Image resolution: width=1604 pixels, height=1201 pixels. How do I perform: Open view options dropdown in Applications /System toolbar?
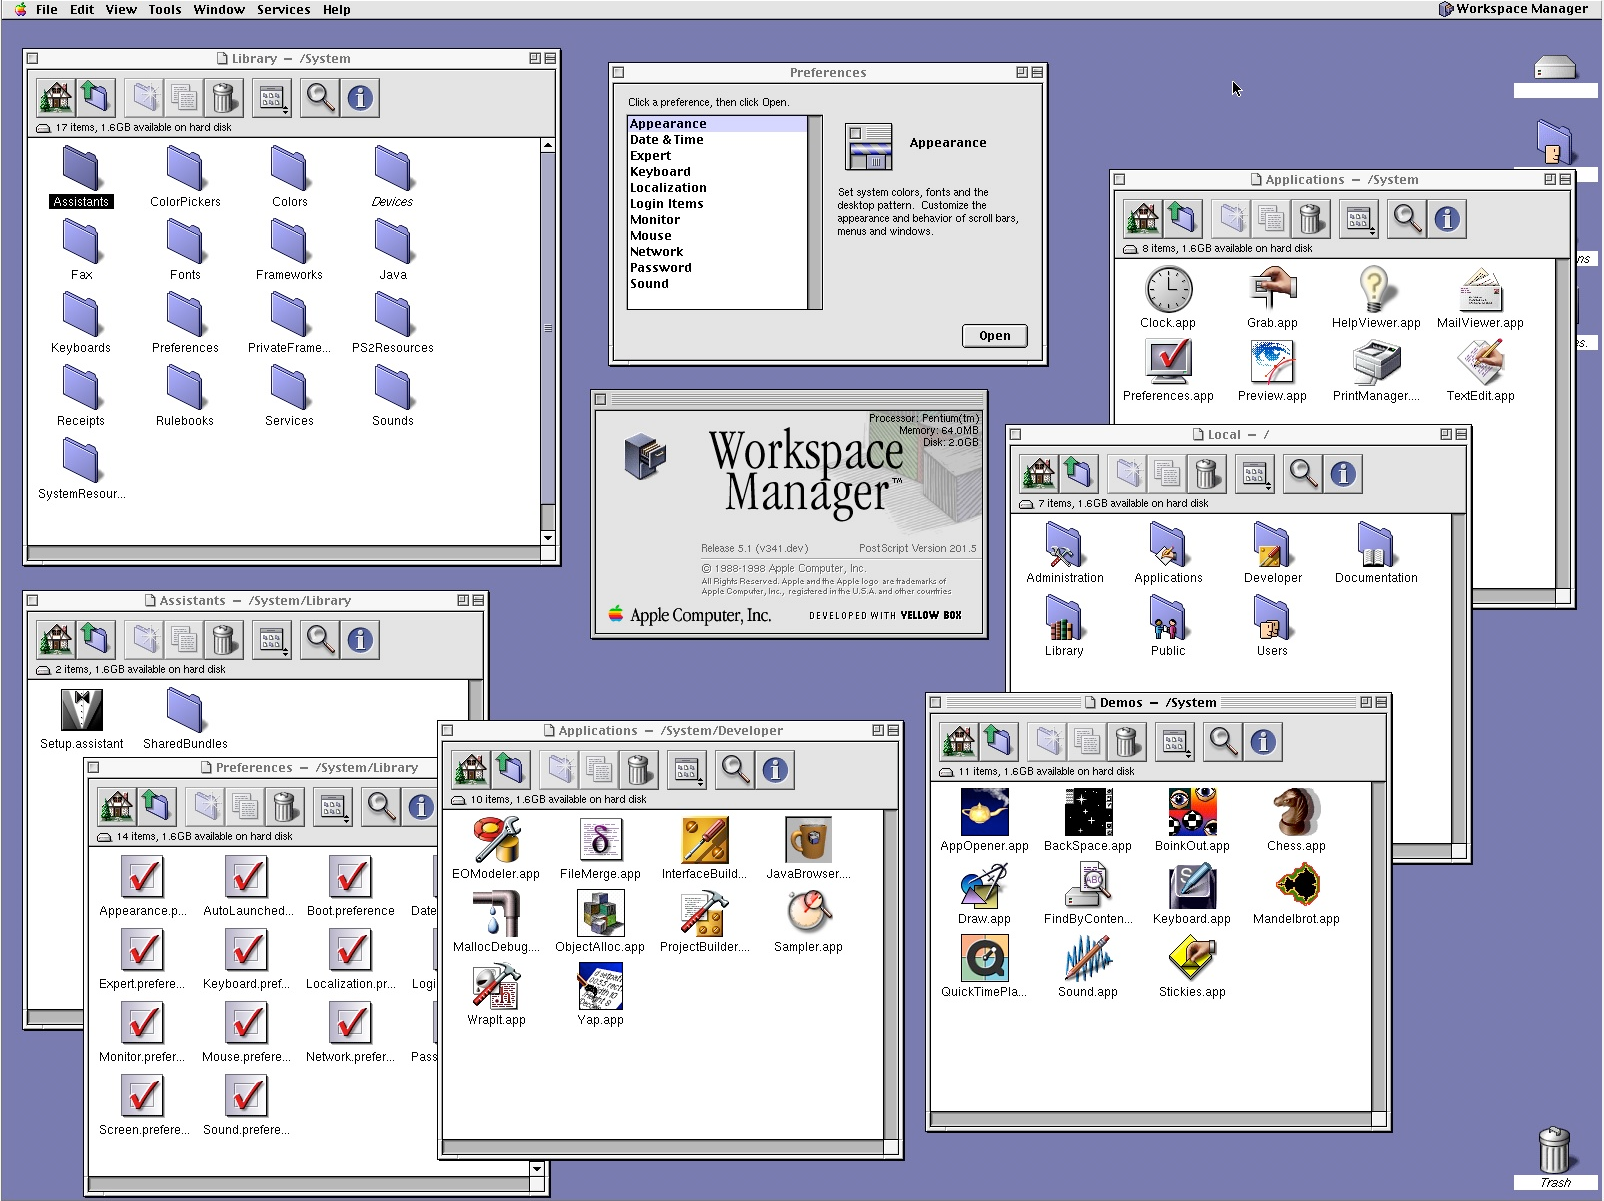point(1359,218)
